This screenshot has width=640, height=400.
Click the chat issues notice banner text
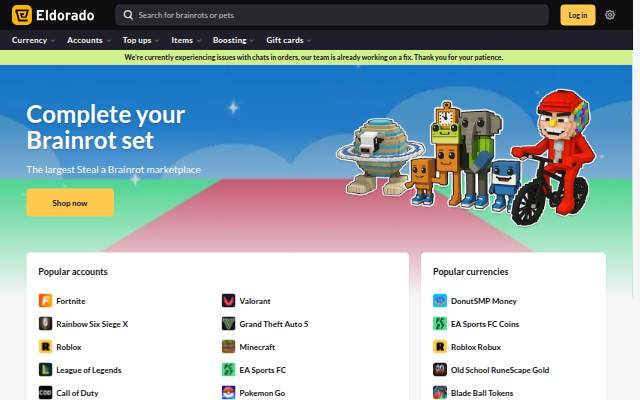(x=313, y=57)
